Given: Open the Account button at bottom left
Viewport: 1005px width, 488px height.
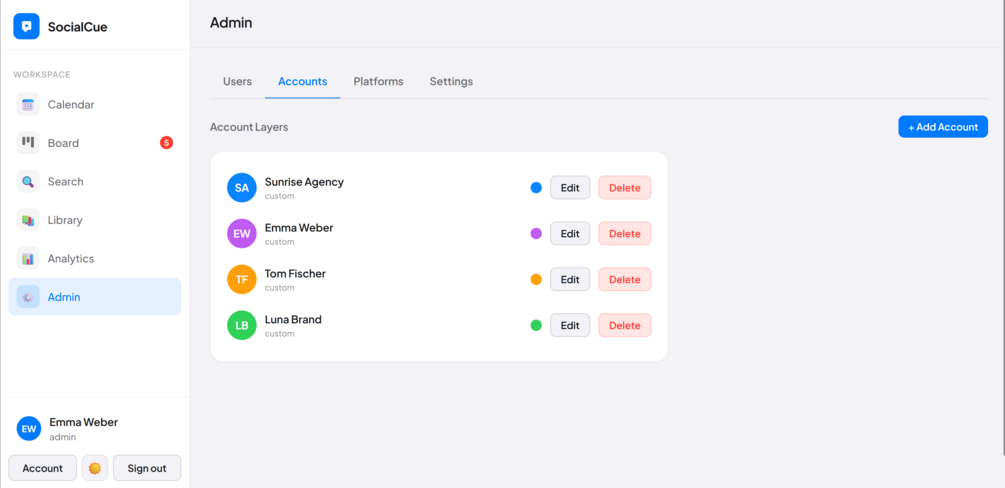Looking at the screenshot, I should coord(42,468).
